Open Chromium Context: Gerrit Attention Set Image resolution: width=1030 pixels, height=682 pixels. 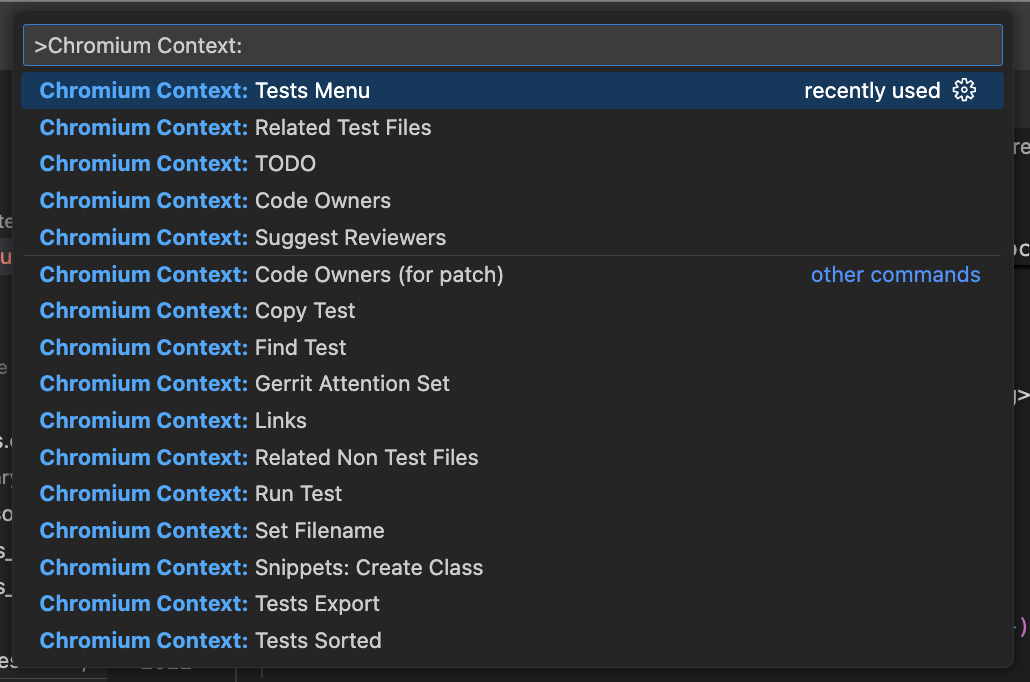point(512,384)
